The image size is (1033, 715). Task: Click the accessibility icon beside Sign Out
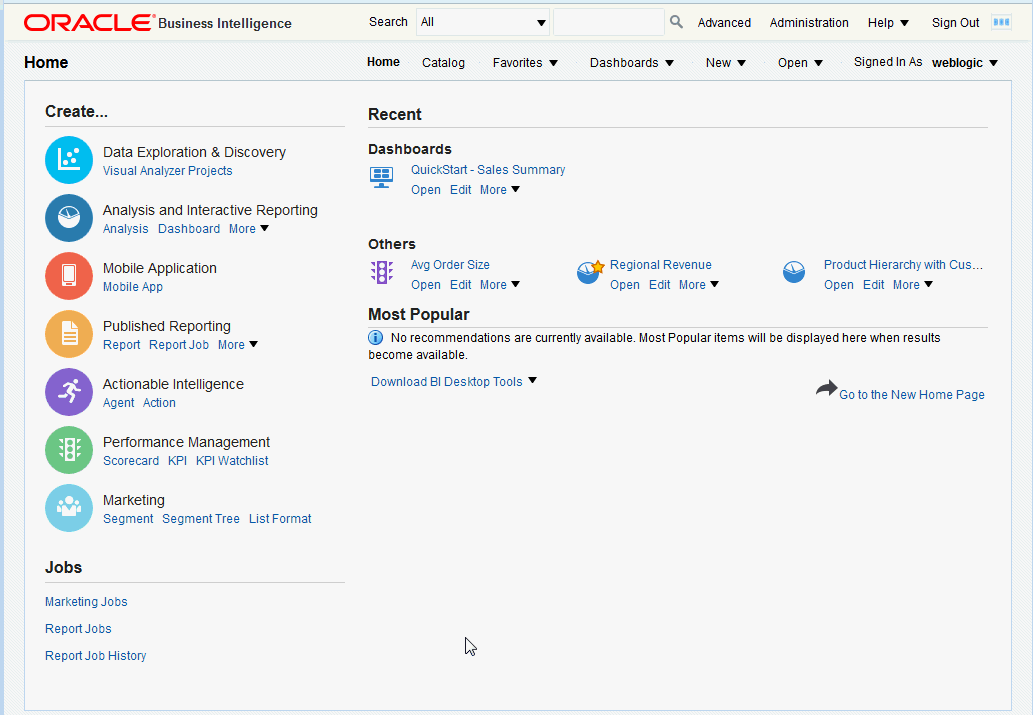coord(1001,22)
